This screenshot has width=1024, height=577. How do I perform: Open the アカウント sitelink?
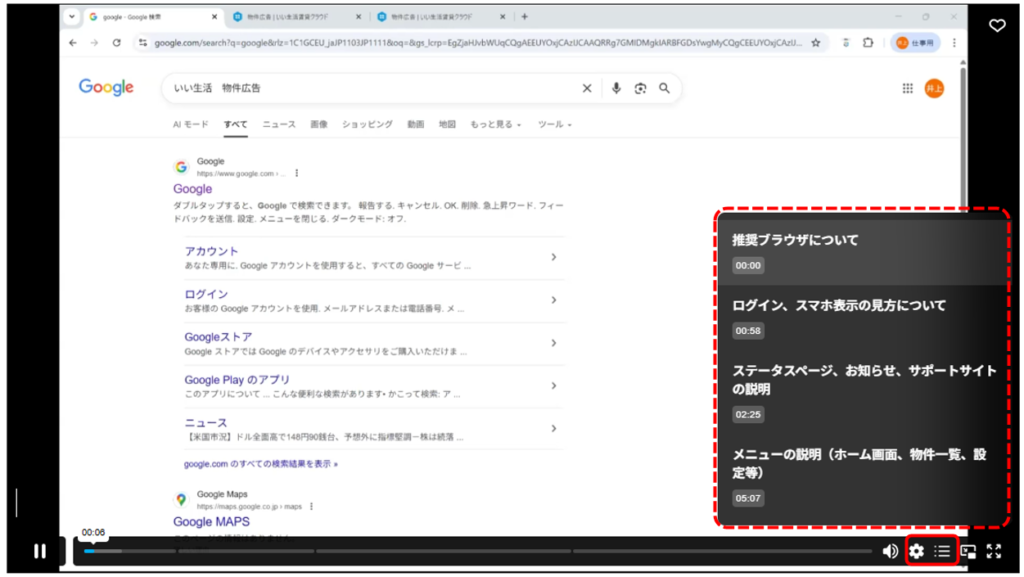(211, 251)
